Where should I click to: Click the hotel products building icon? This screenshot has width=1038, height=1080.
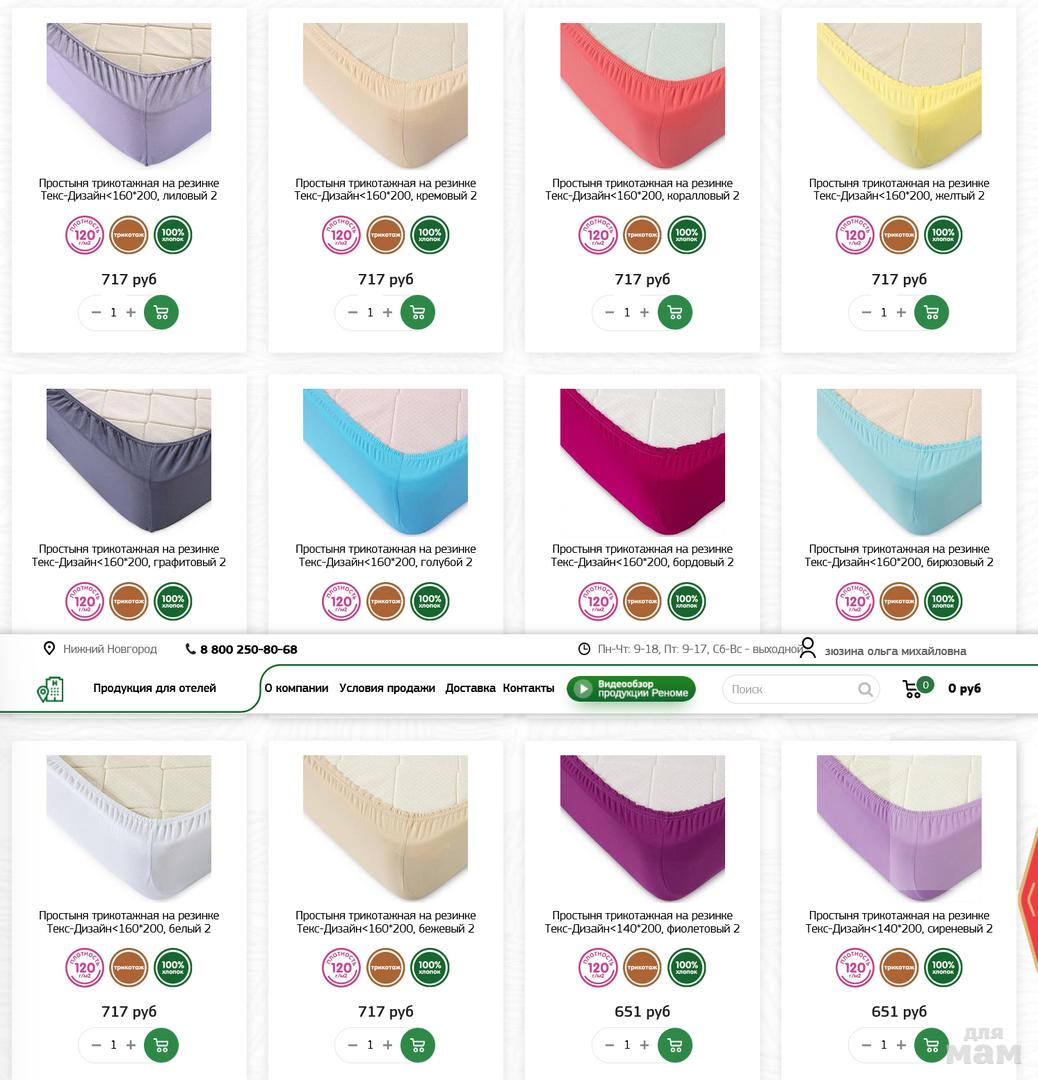tap(50, 689)
